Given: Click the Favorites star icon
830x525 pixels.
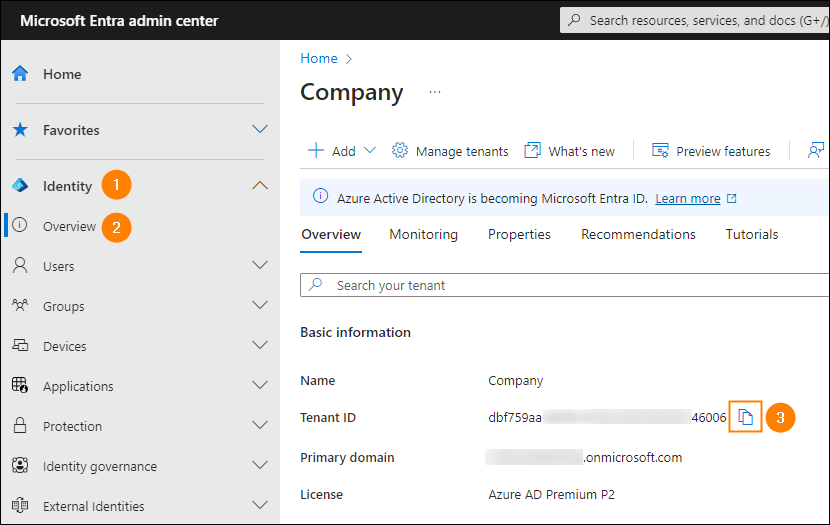Looking at the screenshot, I should [20, 130].
